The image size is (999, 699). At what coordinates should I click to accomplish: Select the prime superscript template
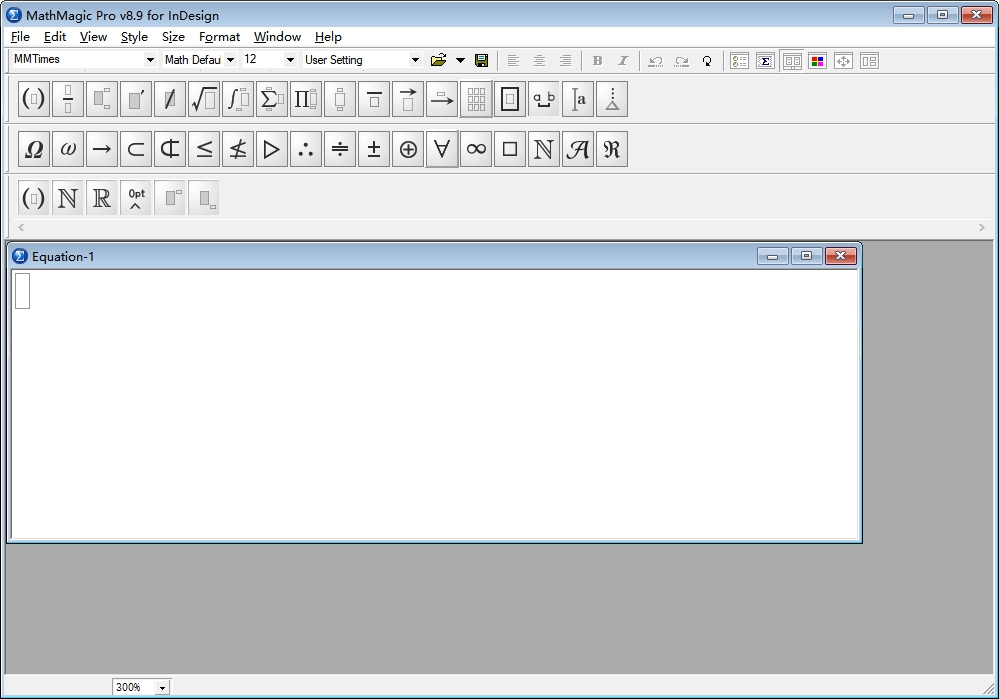pos(136,99)
